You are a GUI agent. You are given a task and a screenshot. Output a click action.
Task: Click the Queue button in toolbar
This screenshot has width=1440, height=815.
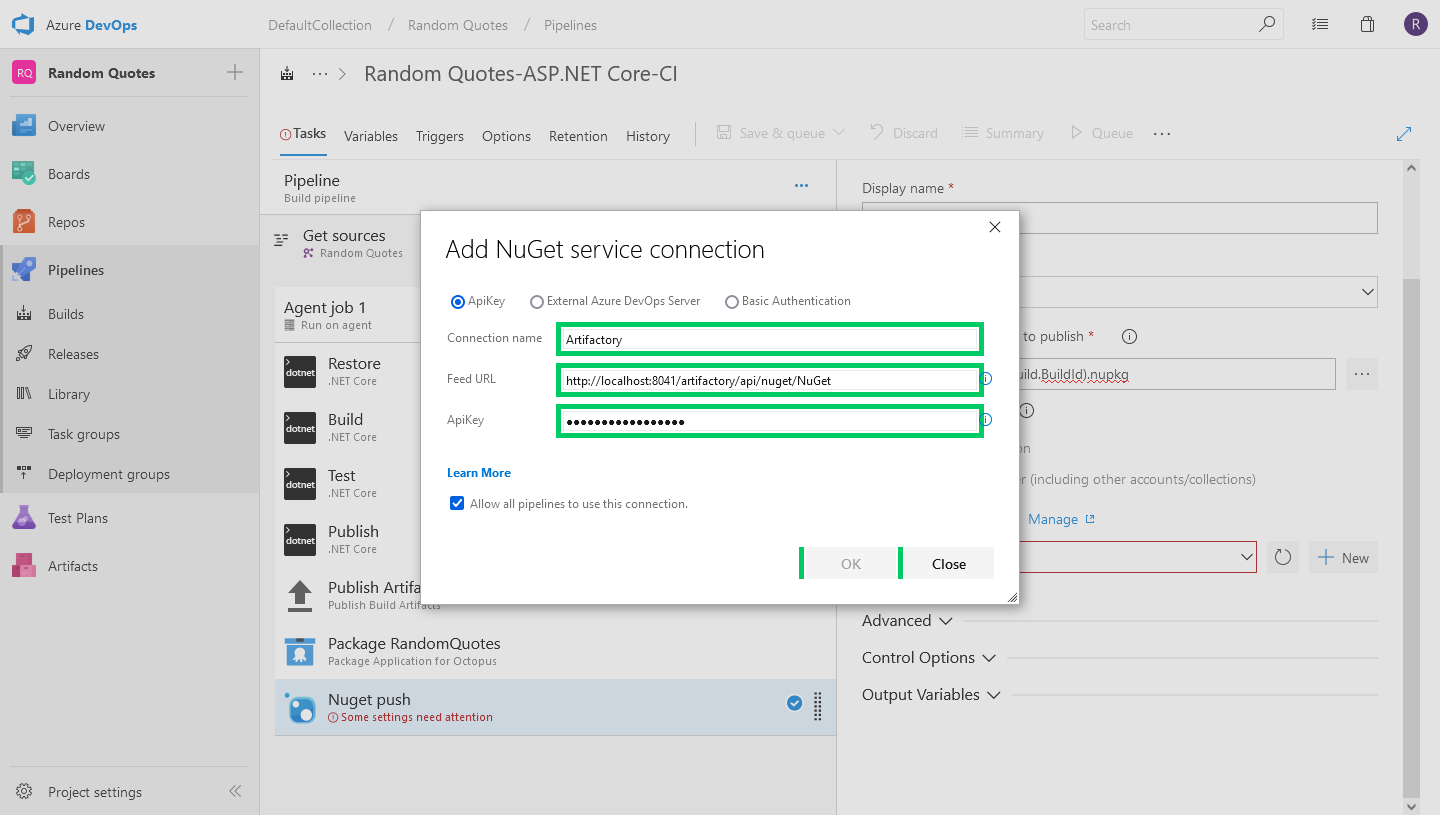click(1101, 133)
